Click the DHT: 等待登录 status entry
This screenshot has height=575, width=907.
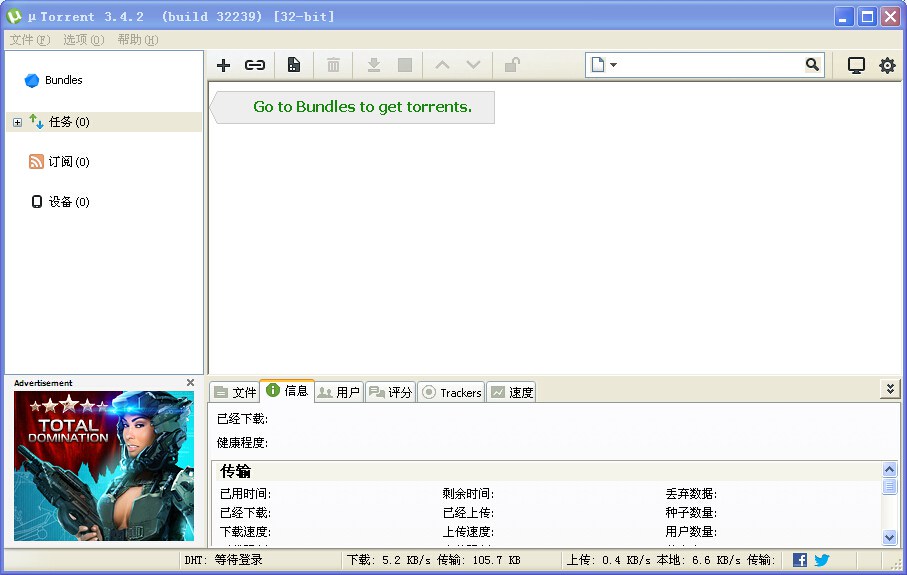pyautogui.click(x=223, y=560)
